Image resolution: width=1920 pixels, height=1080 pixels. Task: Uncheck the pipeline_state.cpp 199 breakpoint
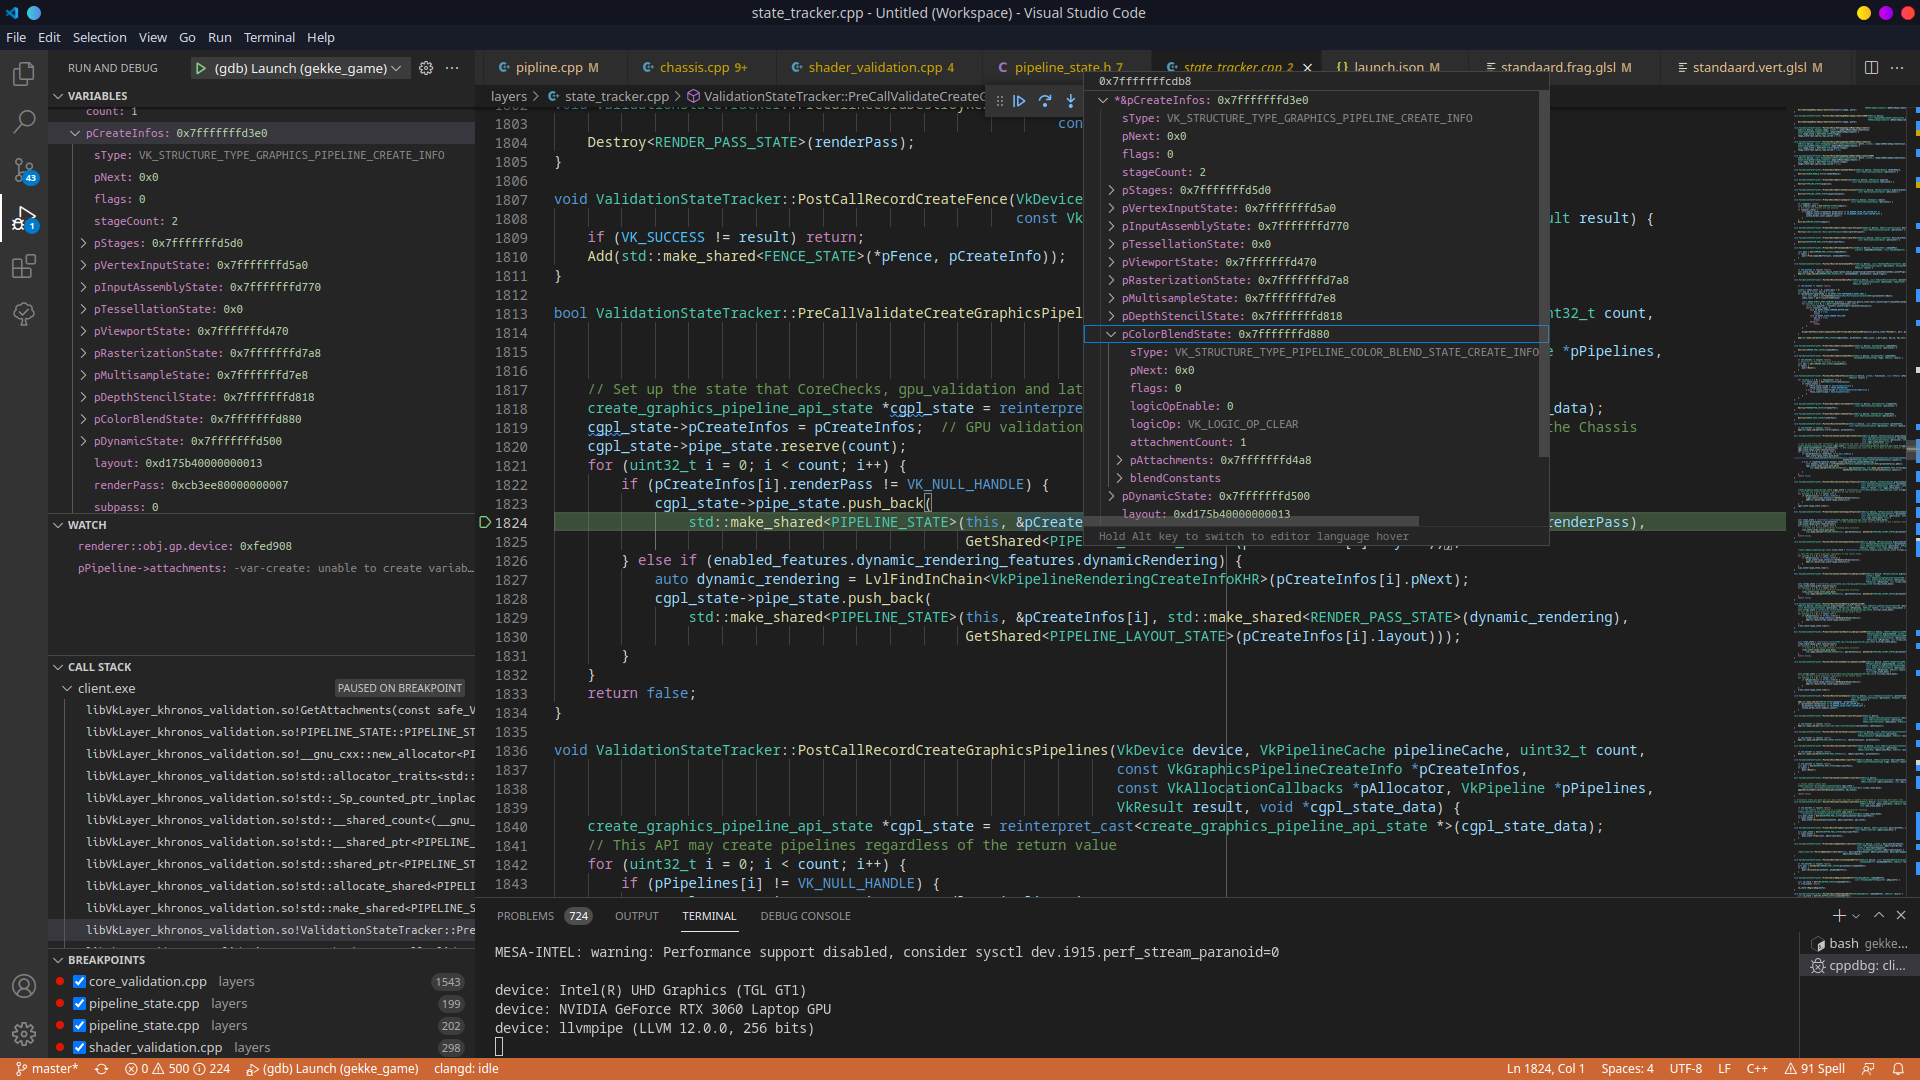[x=79, y=1003]
